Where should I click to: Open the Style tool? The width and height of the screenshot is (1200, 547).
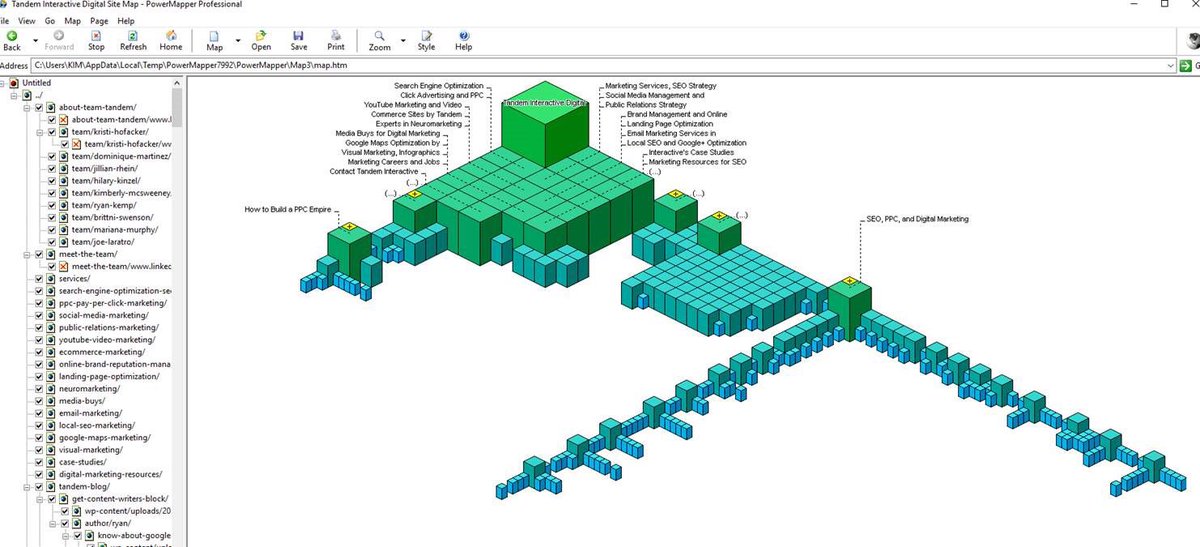pos(427,36)
